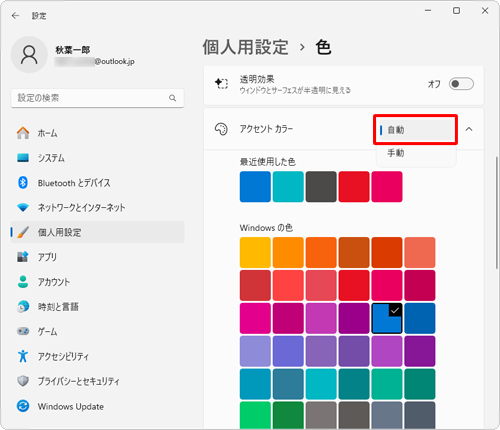
Task: Click the アクセント カラー palette icon
Action: pos(221,129)
